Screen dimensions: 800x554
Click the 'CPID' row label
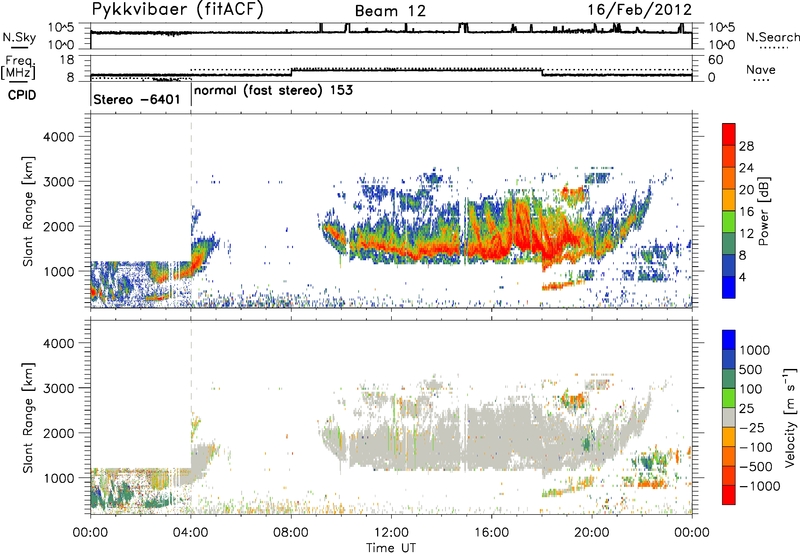click(x=22, y=95)
